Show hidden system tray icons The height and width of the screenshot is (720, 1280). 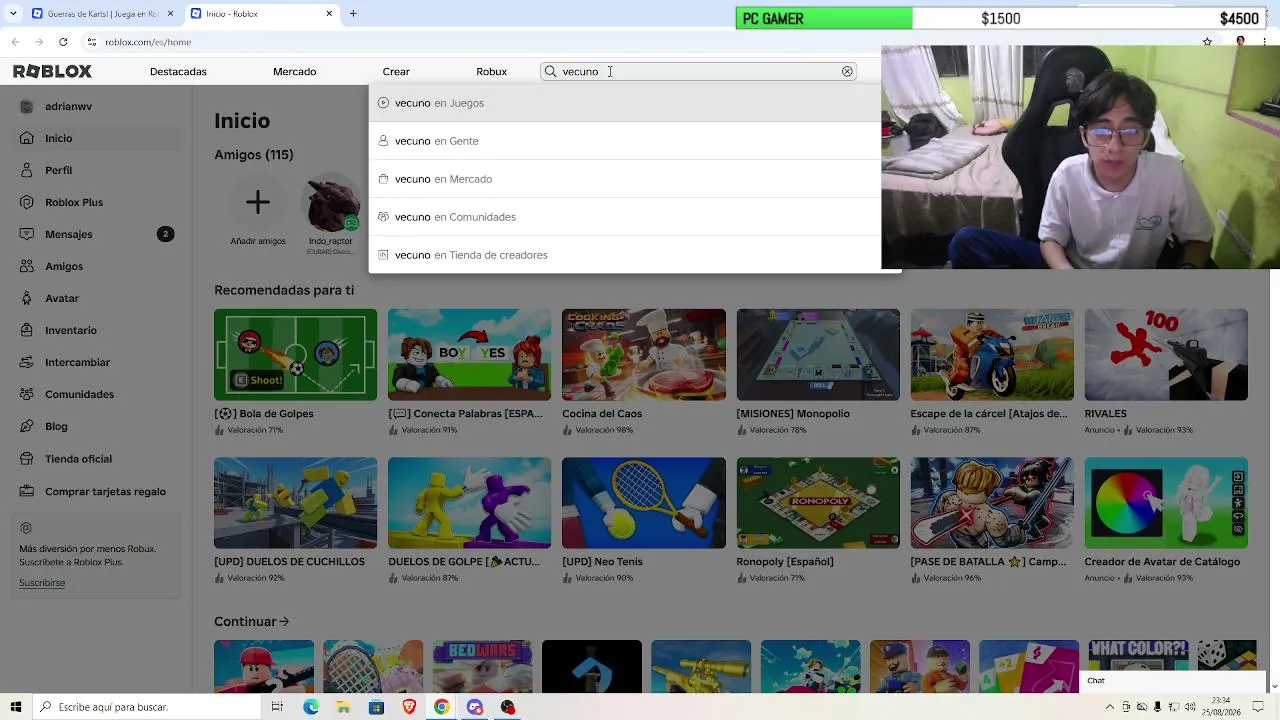[1110, 707]
